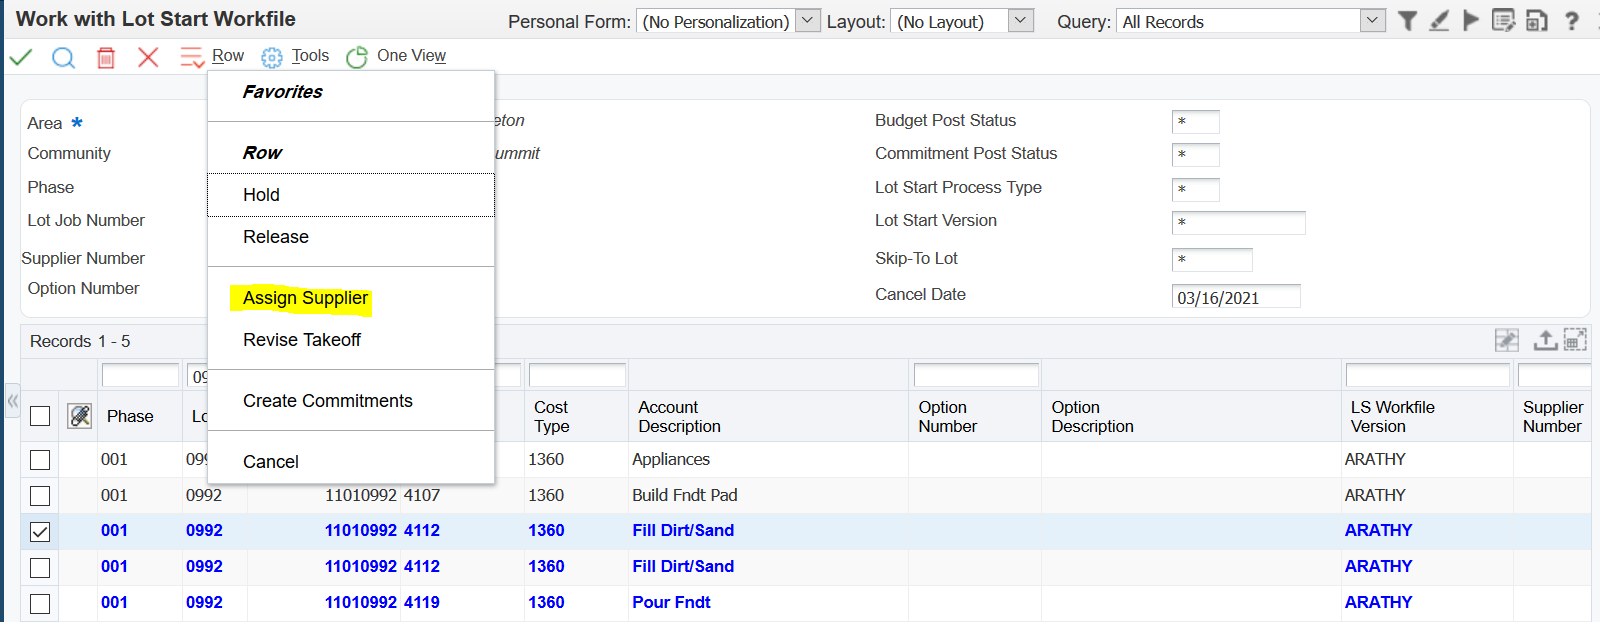The height and width of the screenshot is (622, 1600).
Task: Click the Row menu list icon
Action: [x=192, y=57]
